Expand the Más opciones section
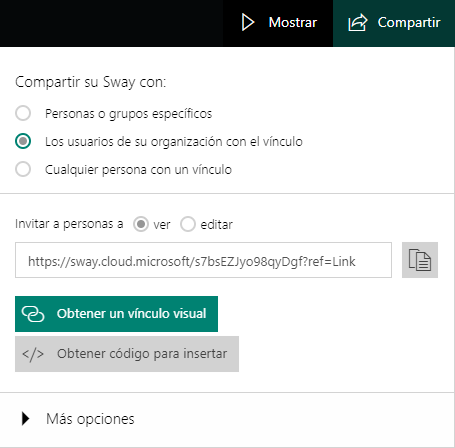The image size is (455, 448). coord(78,419)
